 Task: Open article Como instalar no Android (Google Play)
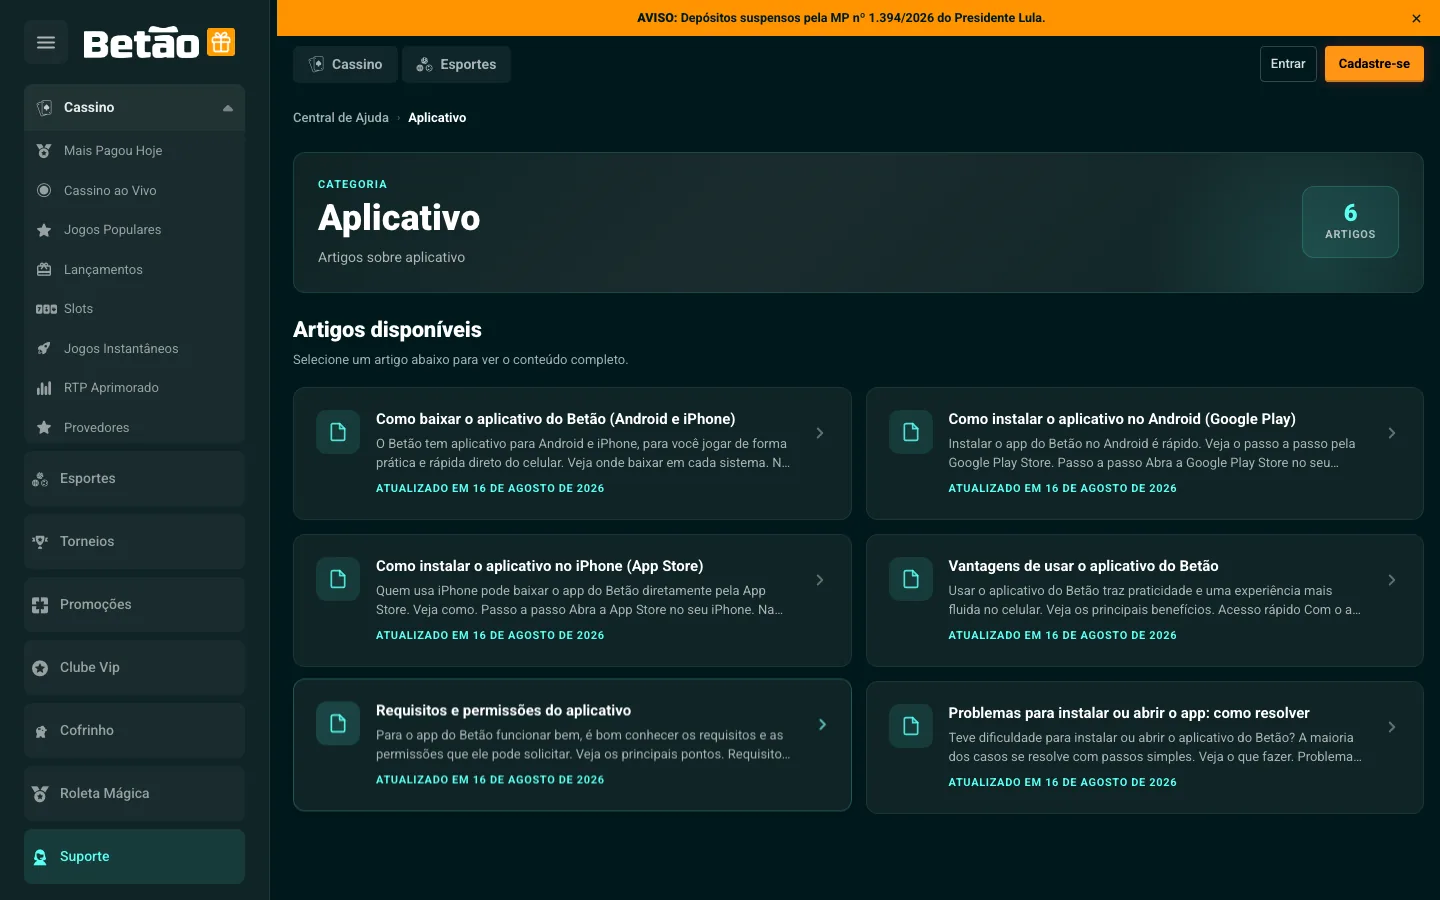click(x=1145, y=453)
